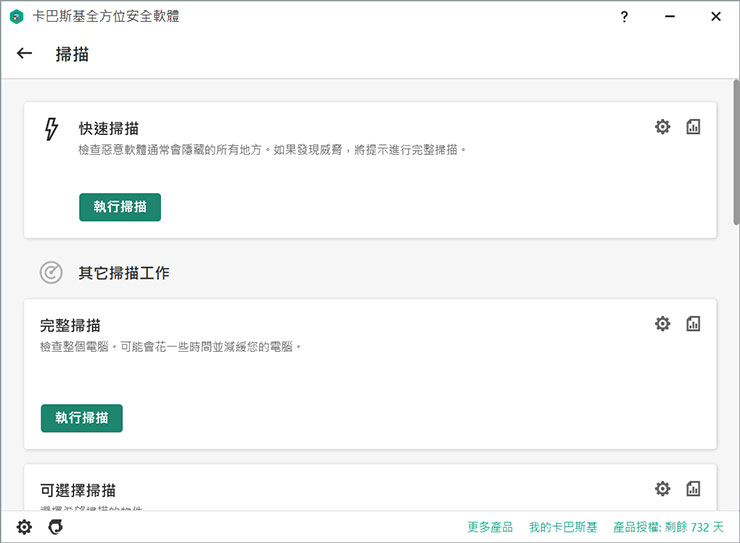Open application settings gear in bottom bar
This screenshot has height=543, width=740.
coord(24,527)
